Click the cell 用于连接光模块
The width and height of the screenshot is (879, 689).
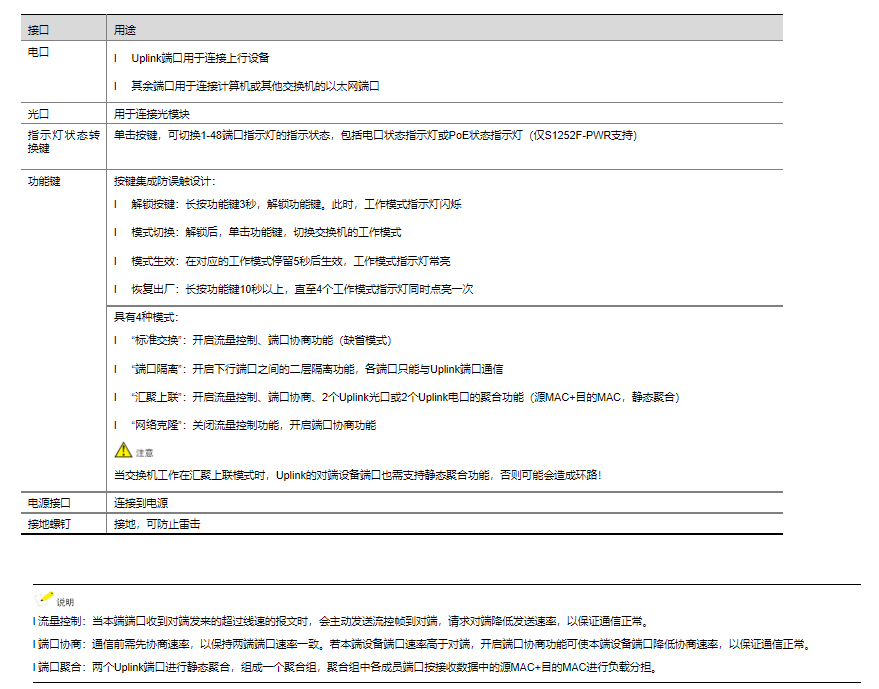pyautogui.click(x=151, y=114)
